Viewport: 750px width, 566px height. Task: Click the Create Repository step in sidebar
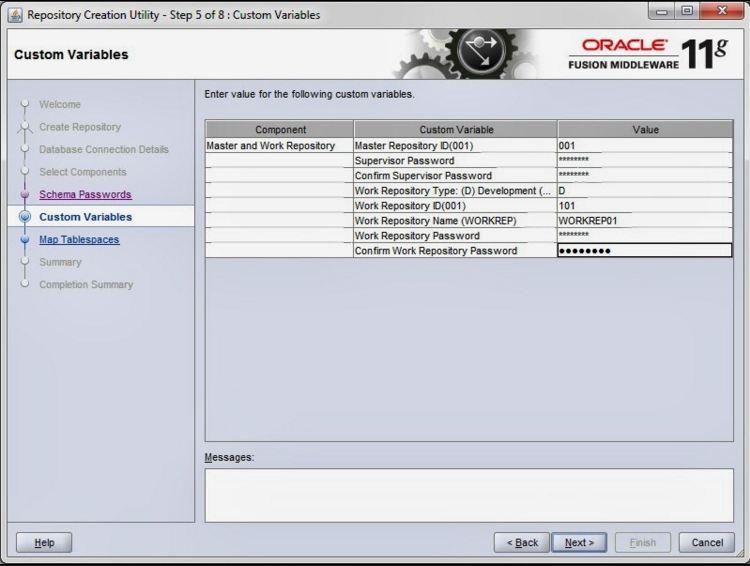tap(80, 127)
